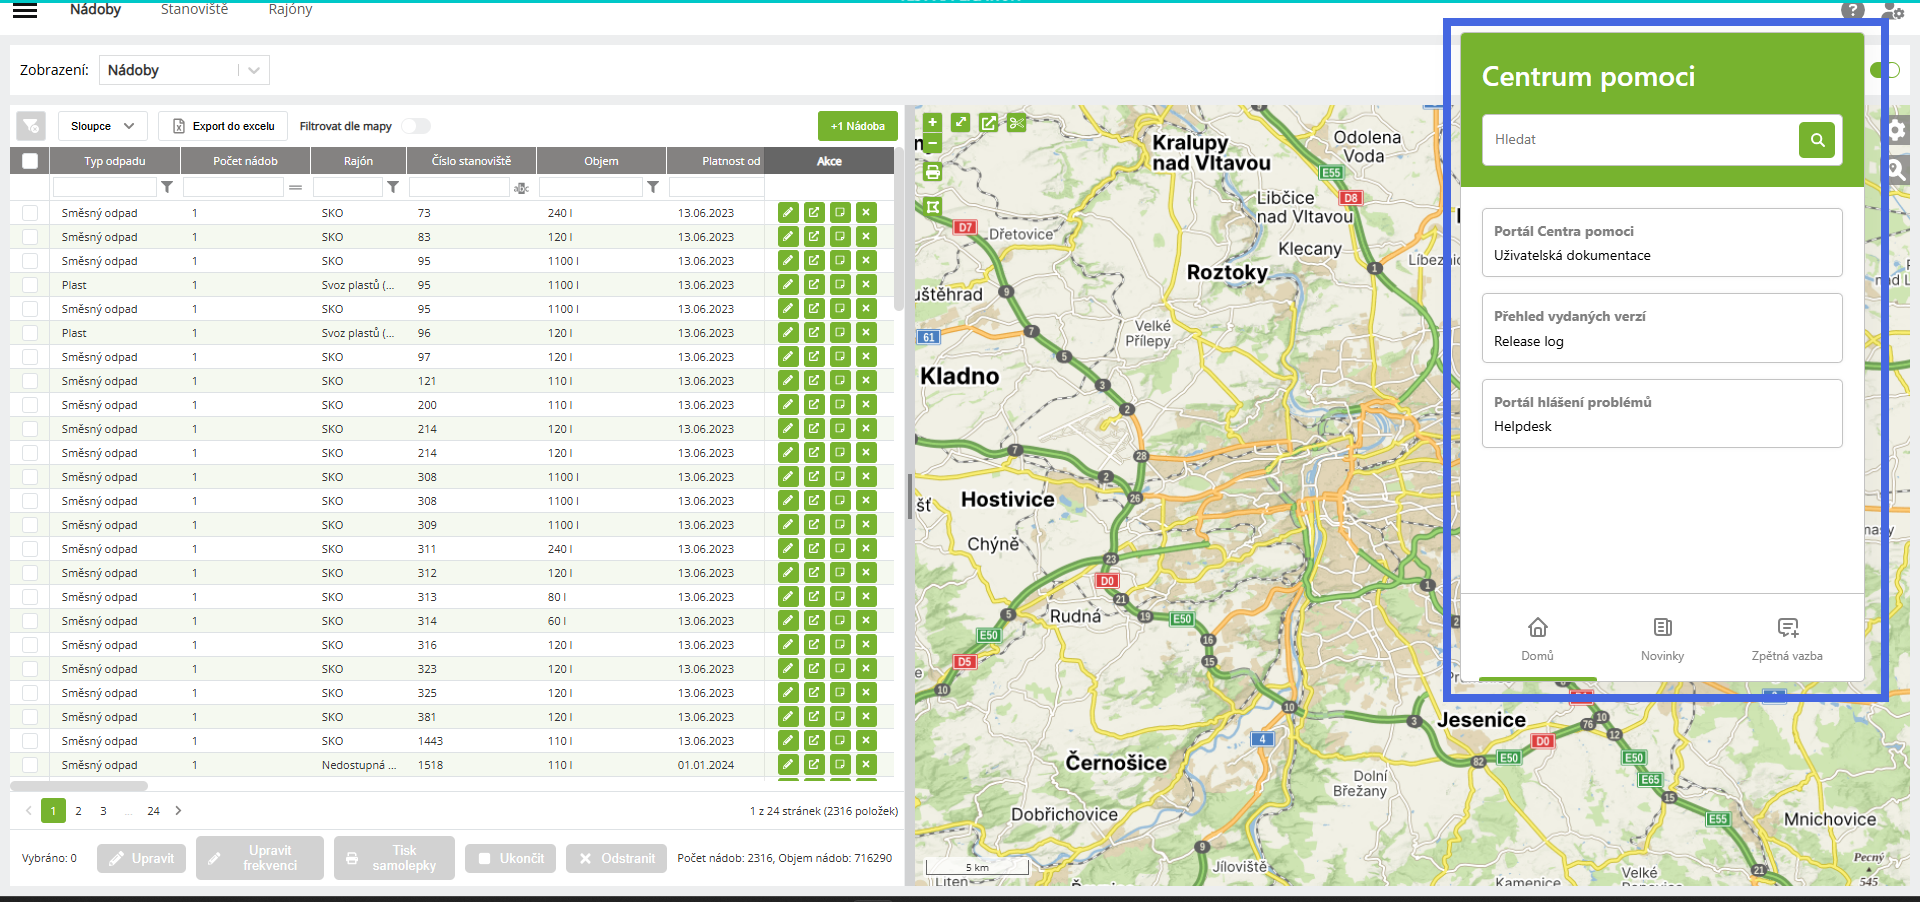Screen dimensions: 1920x902
Task: Click the map print icon
Action: tap(932, 172)
